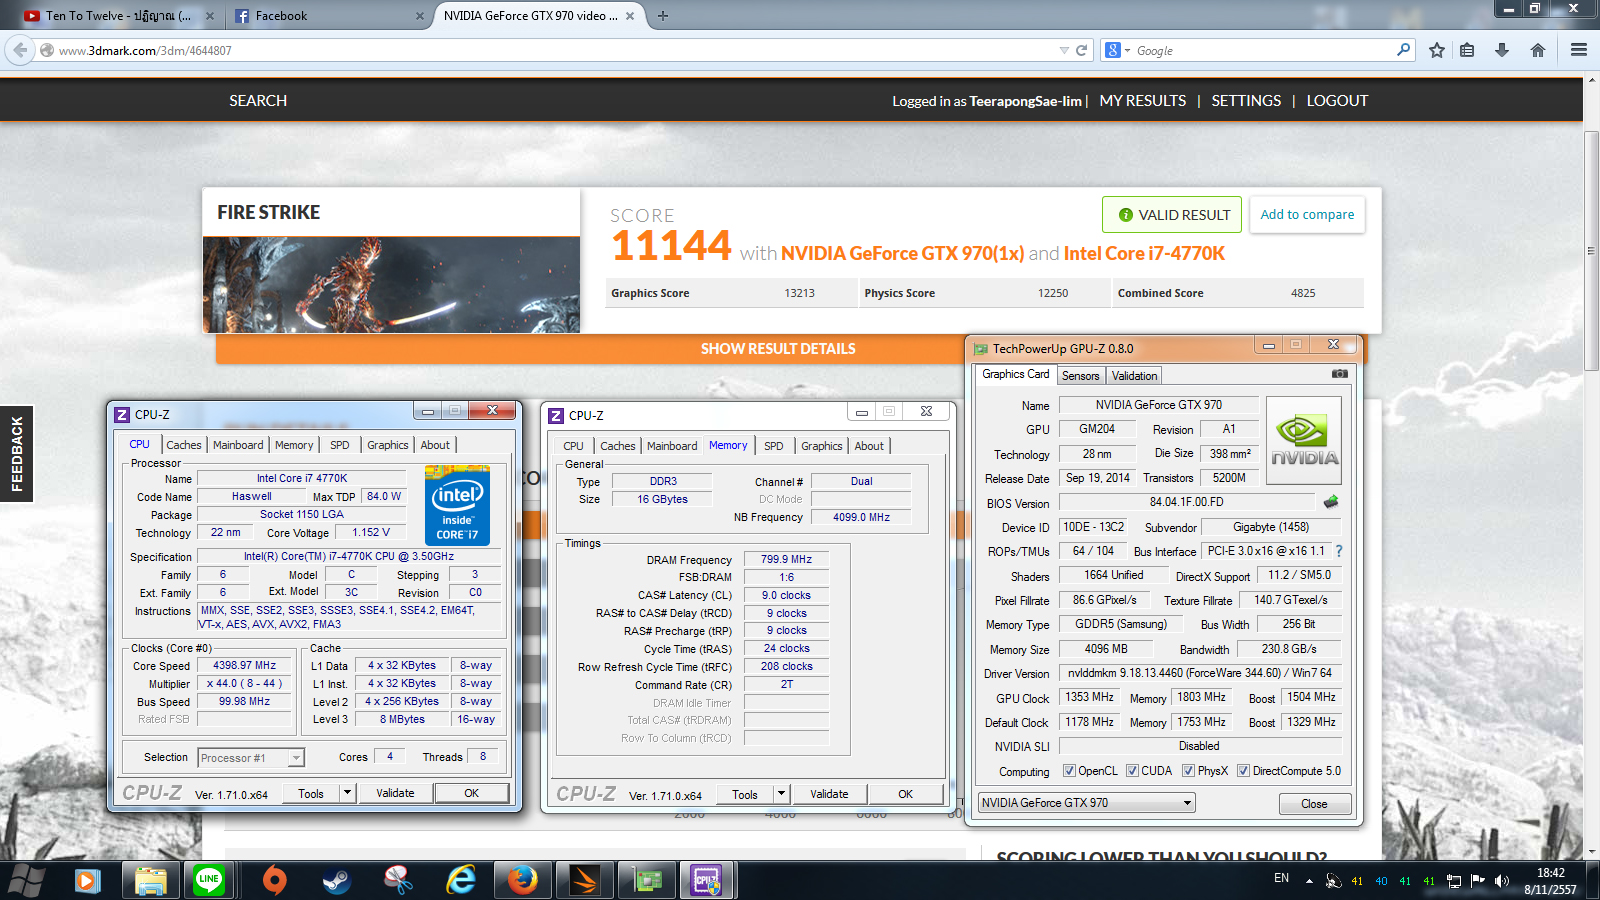
Task: Expand Tools dropdown arrow in Memory CPU-Z
Action: 782,794
